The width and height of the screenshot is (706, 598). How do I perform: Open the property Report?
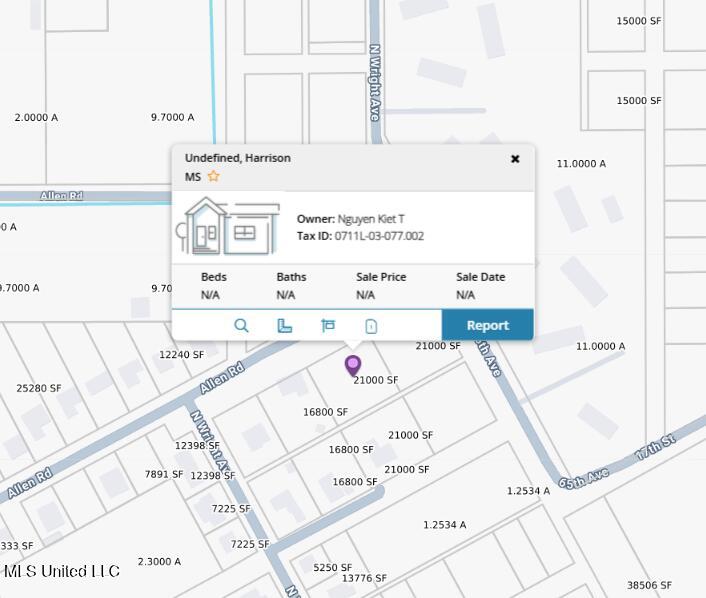pyautogui.click(x=487, y=325)
